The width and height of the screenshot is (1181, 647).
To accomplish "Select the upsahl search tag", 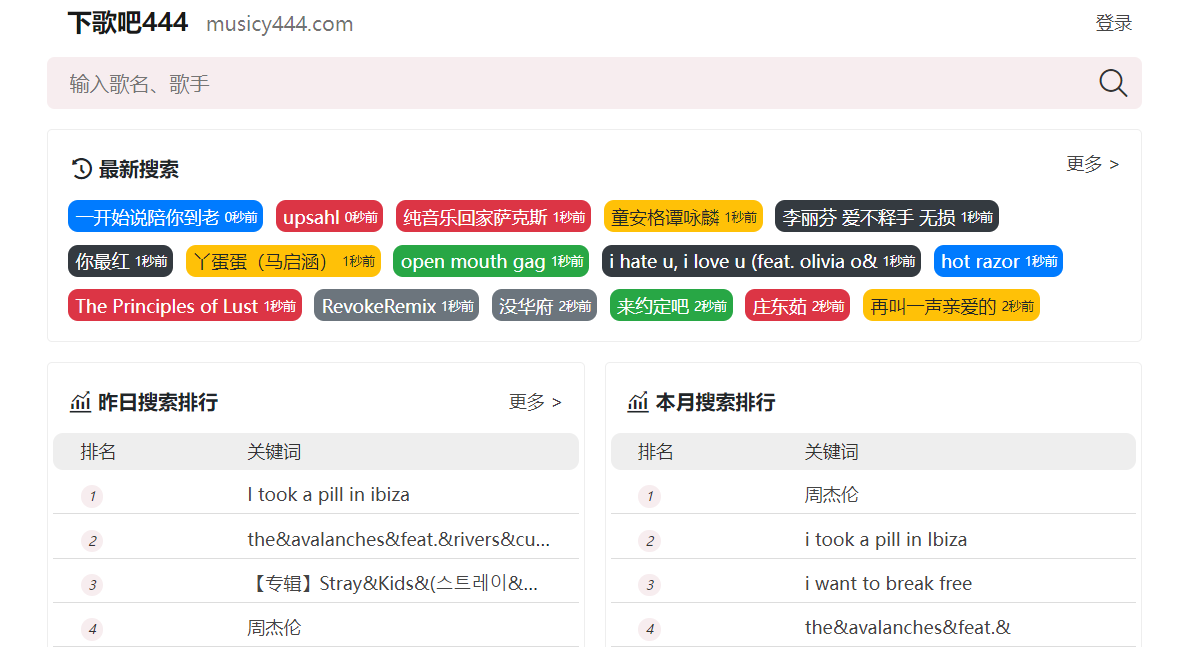I will click(329, 217).
